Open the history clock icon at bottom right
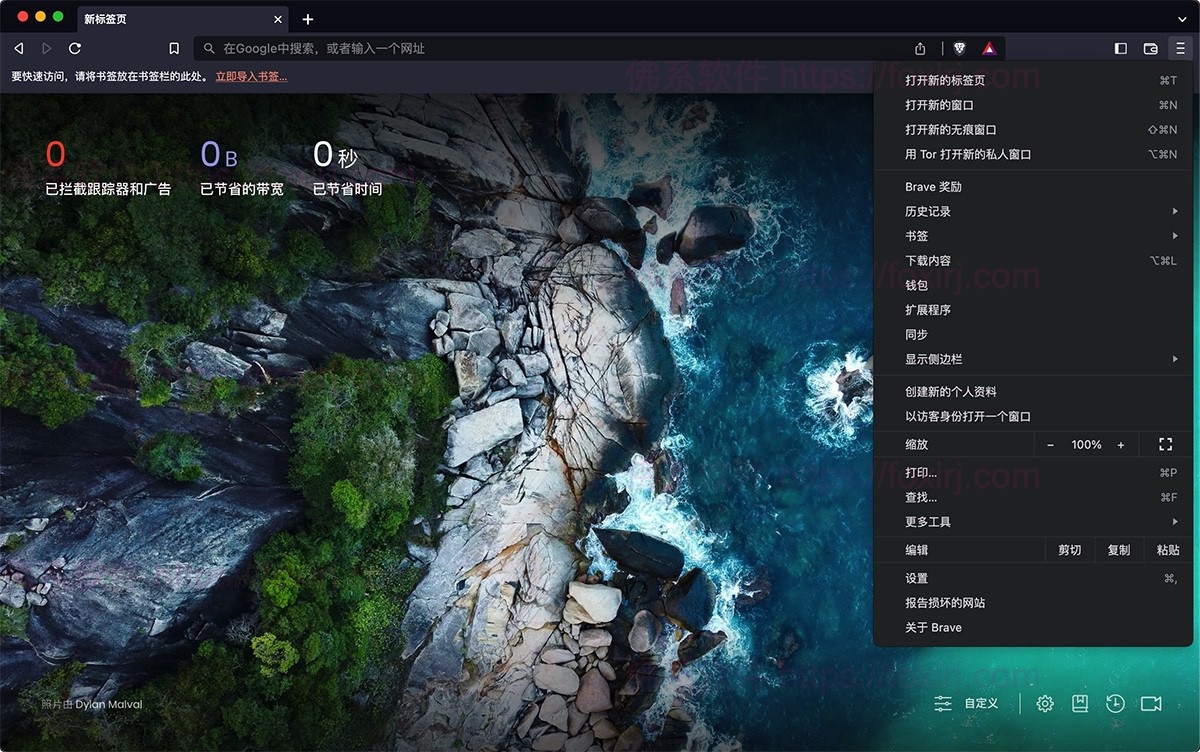Image resolution: width=1200 pixels, height=752 pixels. 1114,704
